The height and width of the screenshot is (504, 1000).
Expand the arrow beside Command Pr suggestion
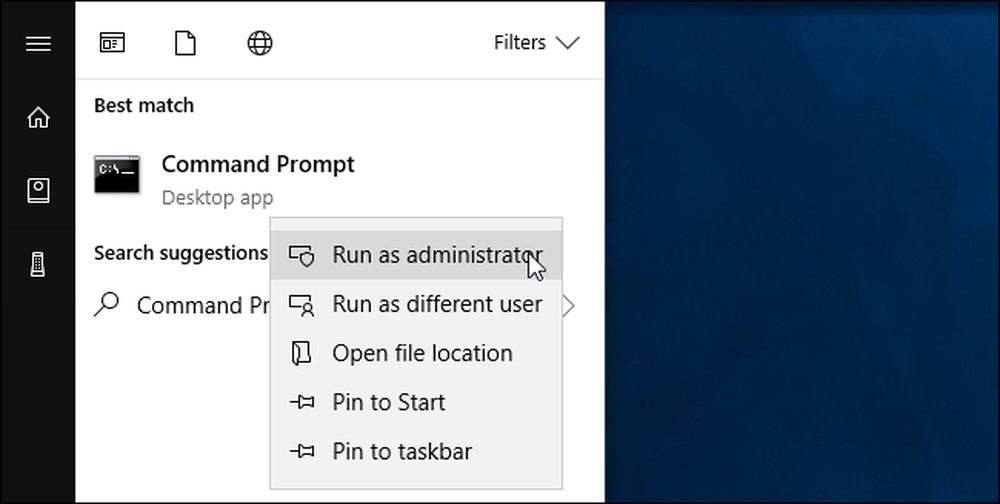tap(569, 306)
